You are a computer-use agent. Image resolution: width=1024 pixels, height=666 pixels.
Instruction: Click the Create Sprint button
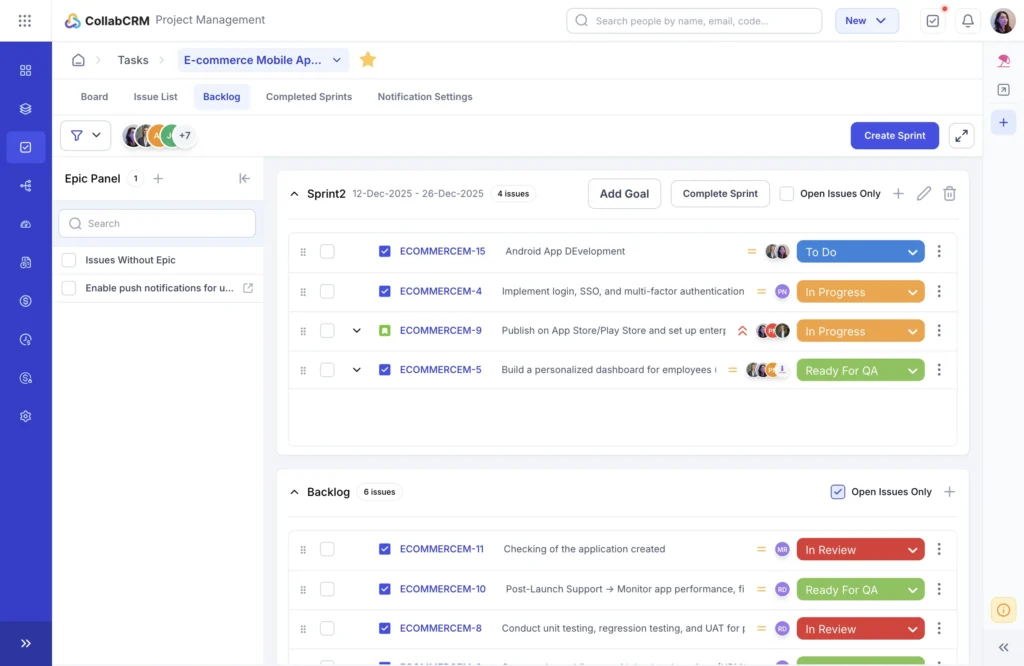pos(894,135)
